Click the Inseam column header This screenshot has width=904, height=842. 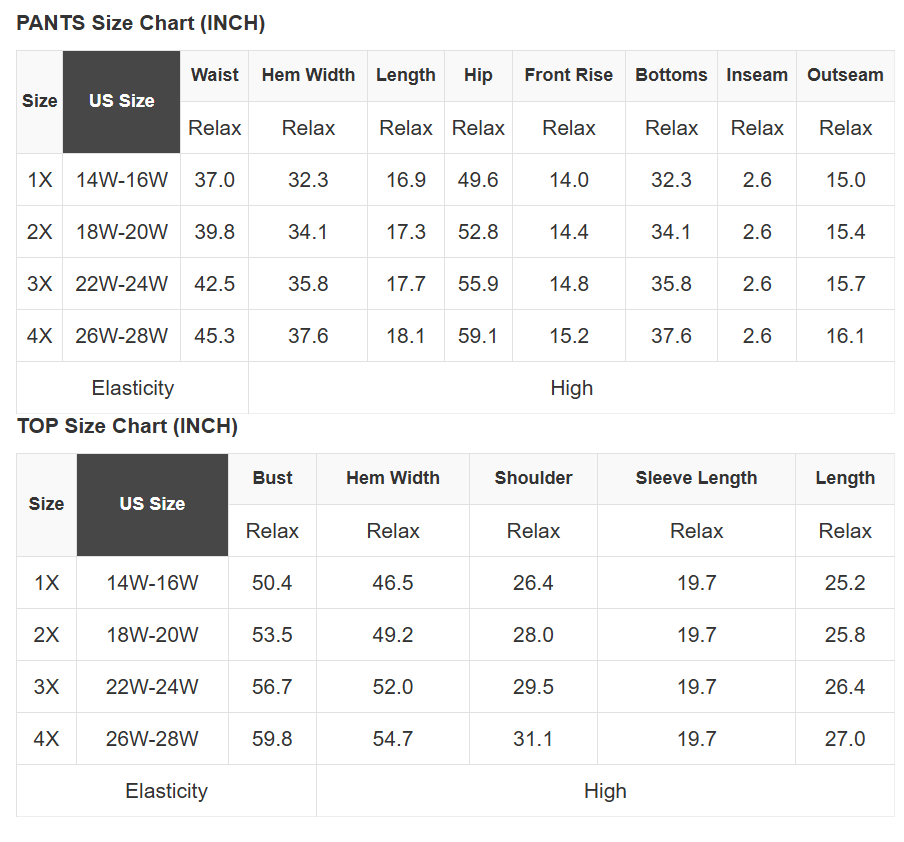[x=757, y=75]
